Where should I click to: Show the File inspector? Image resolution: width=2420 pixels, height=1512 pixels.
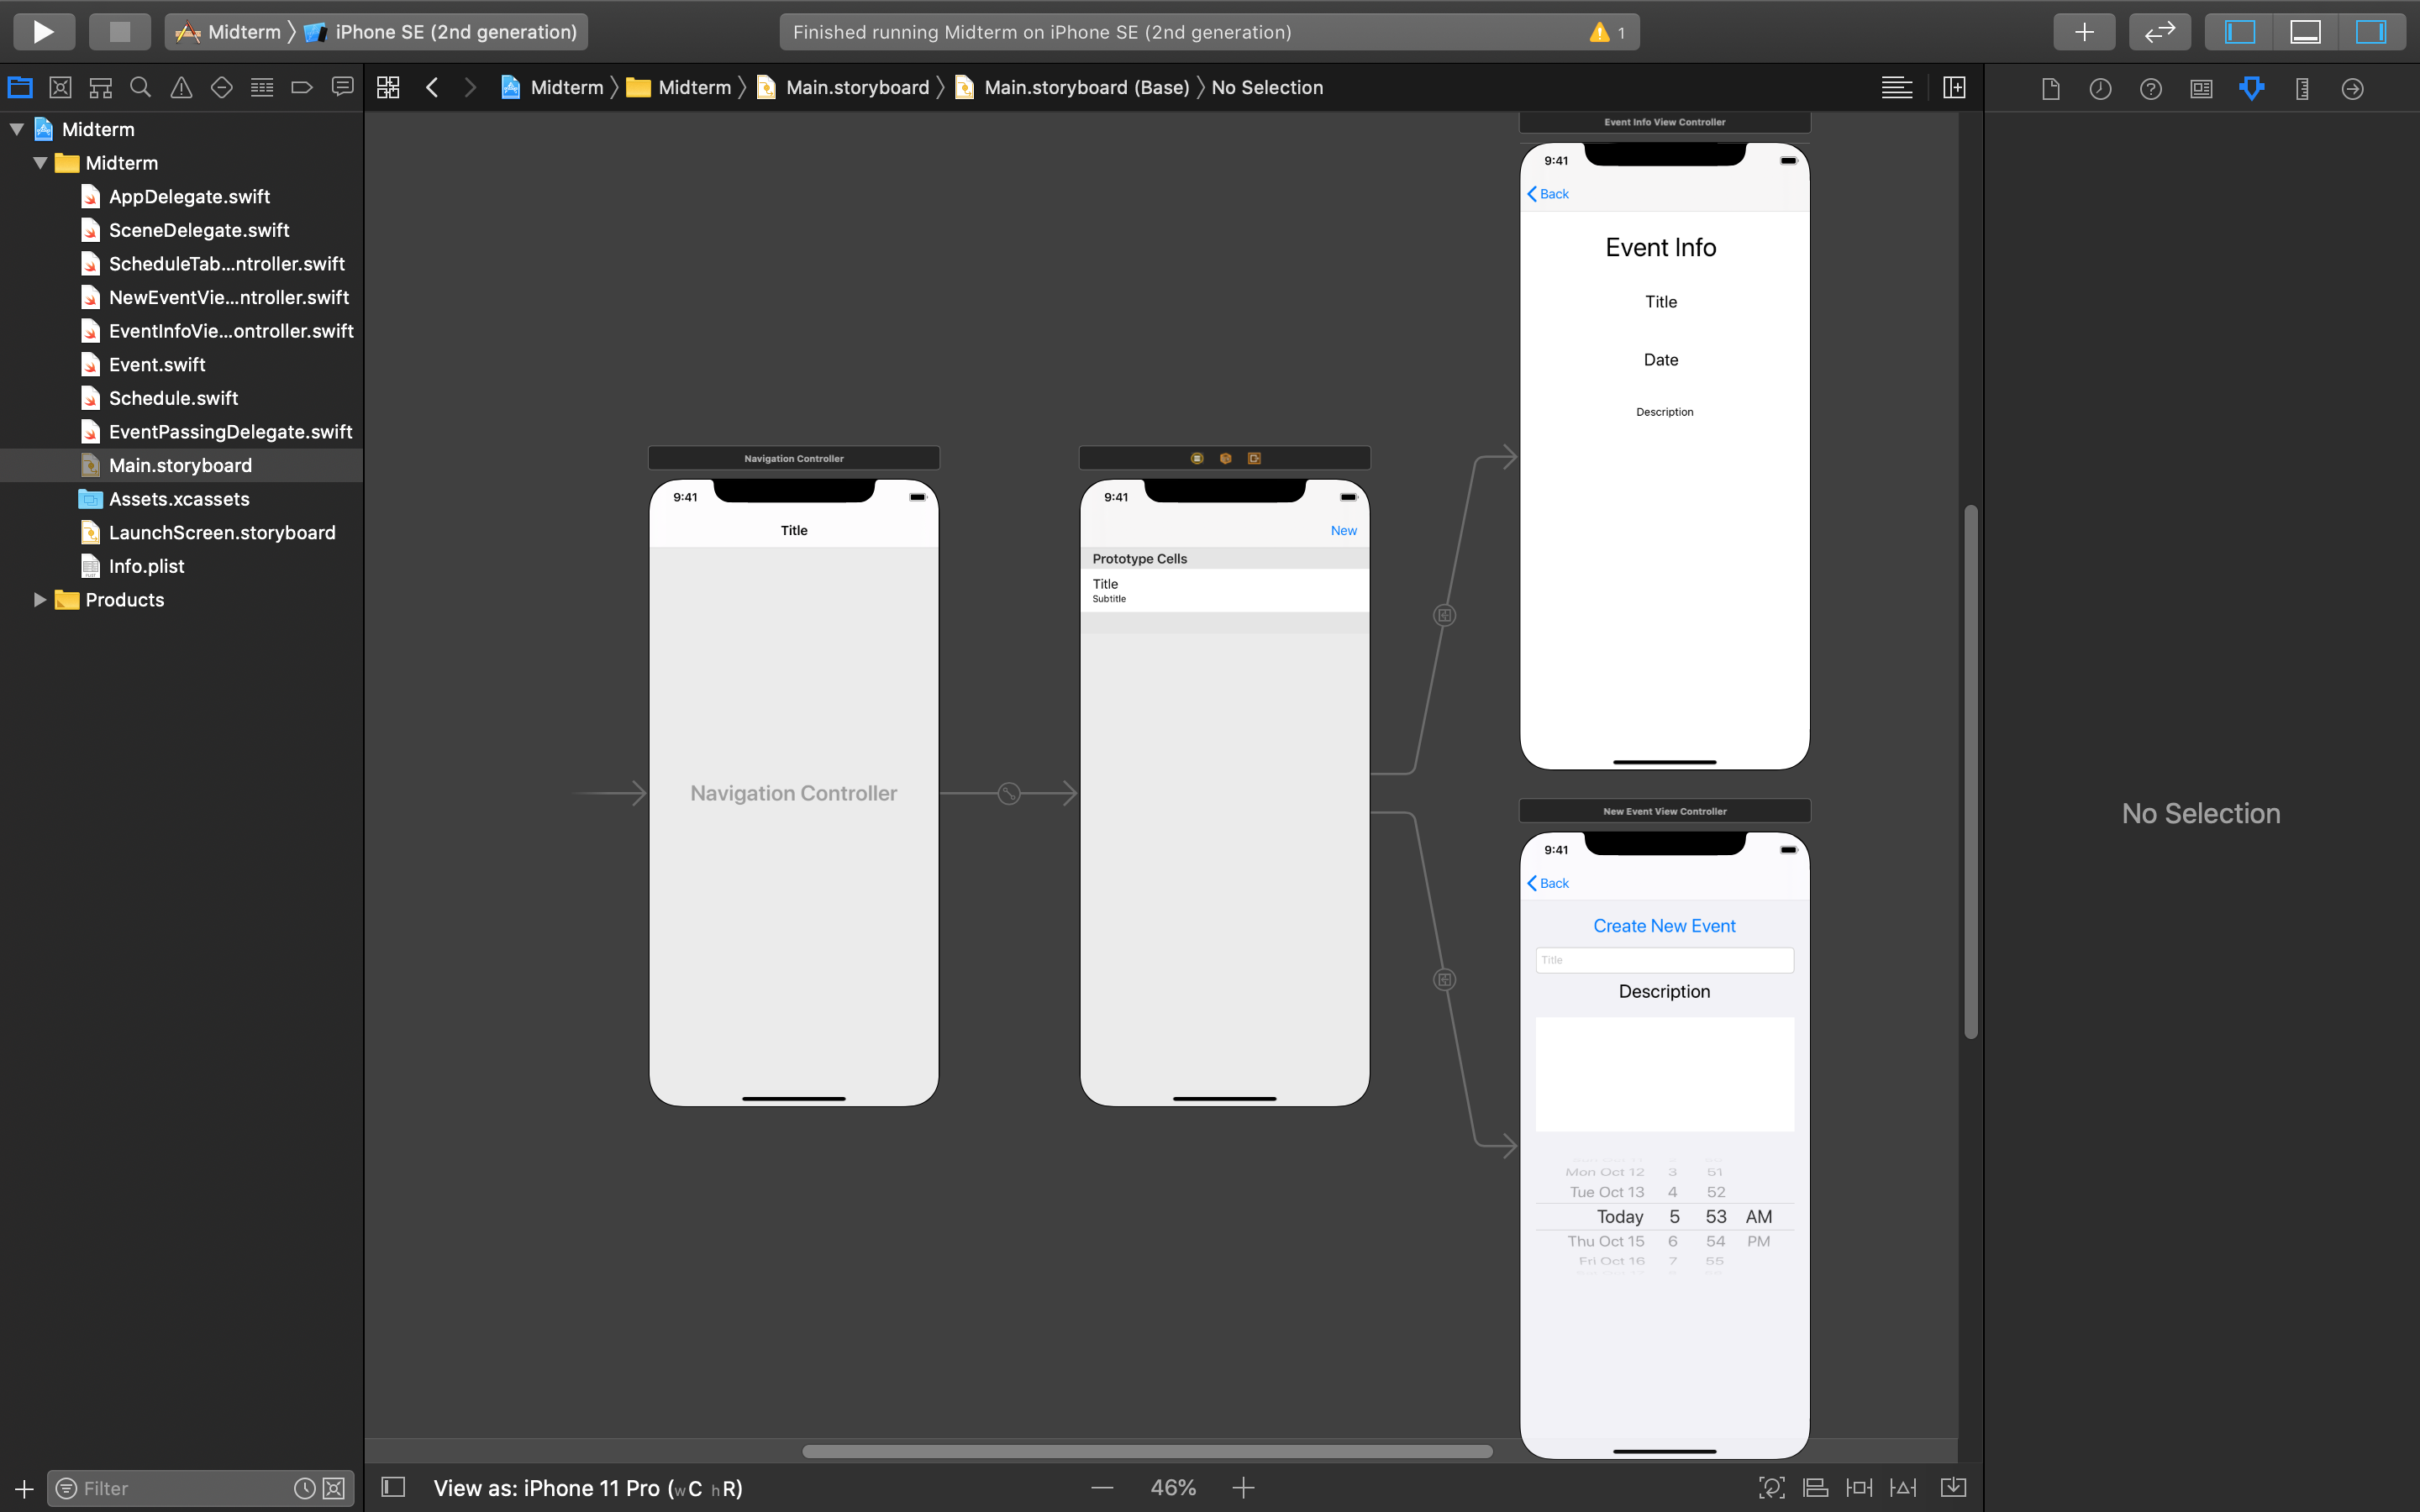click(2050, 89)
